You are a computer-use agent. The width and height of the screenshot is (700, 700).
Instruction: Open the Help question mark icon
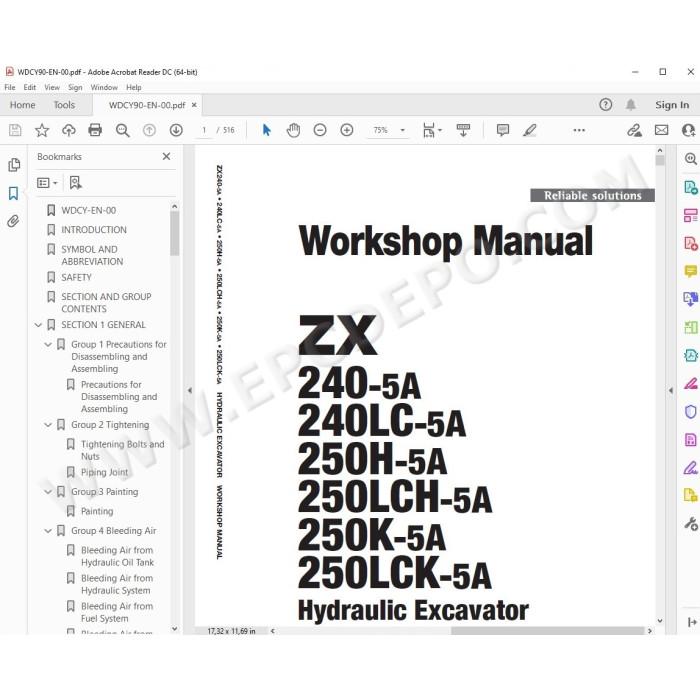coord(605,105)
